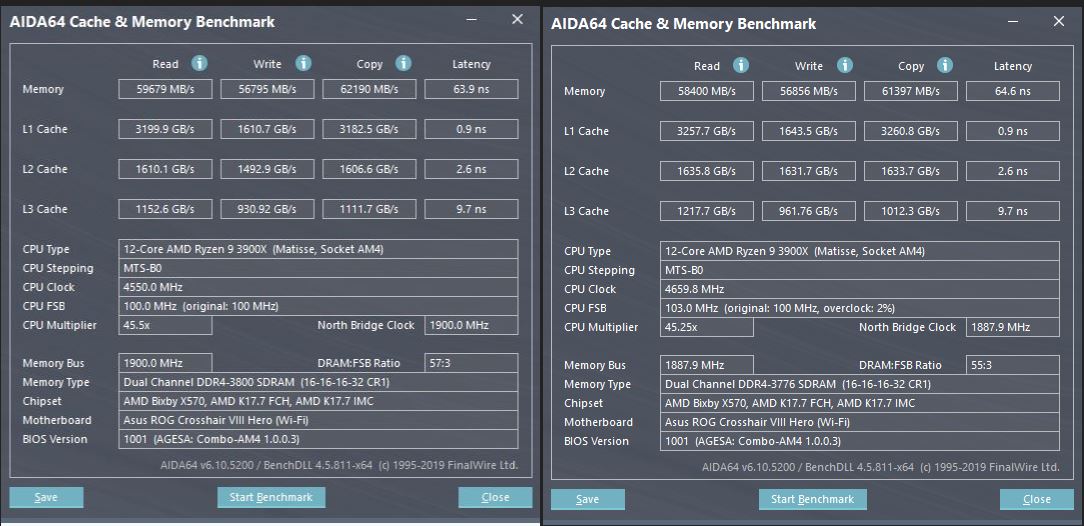Click the Copy info icon in left window
Screen dimensions: 1084x526
coord(403,63)
